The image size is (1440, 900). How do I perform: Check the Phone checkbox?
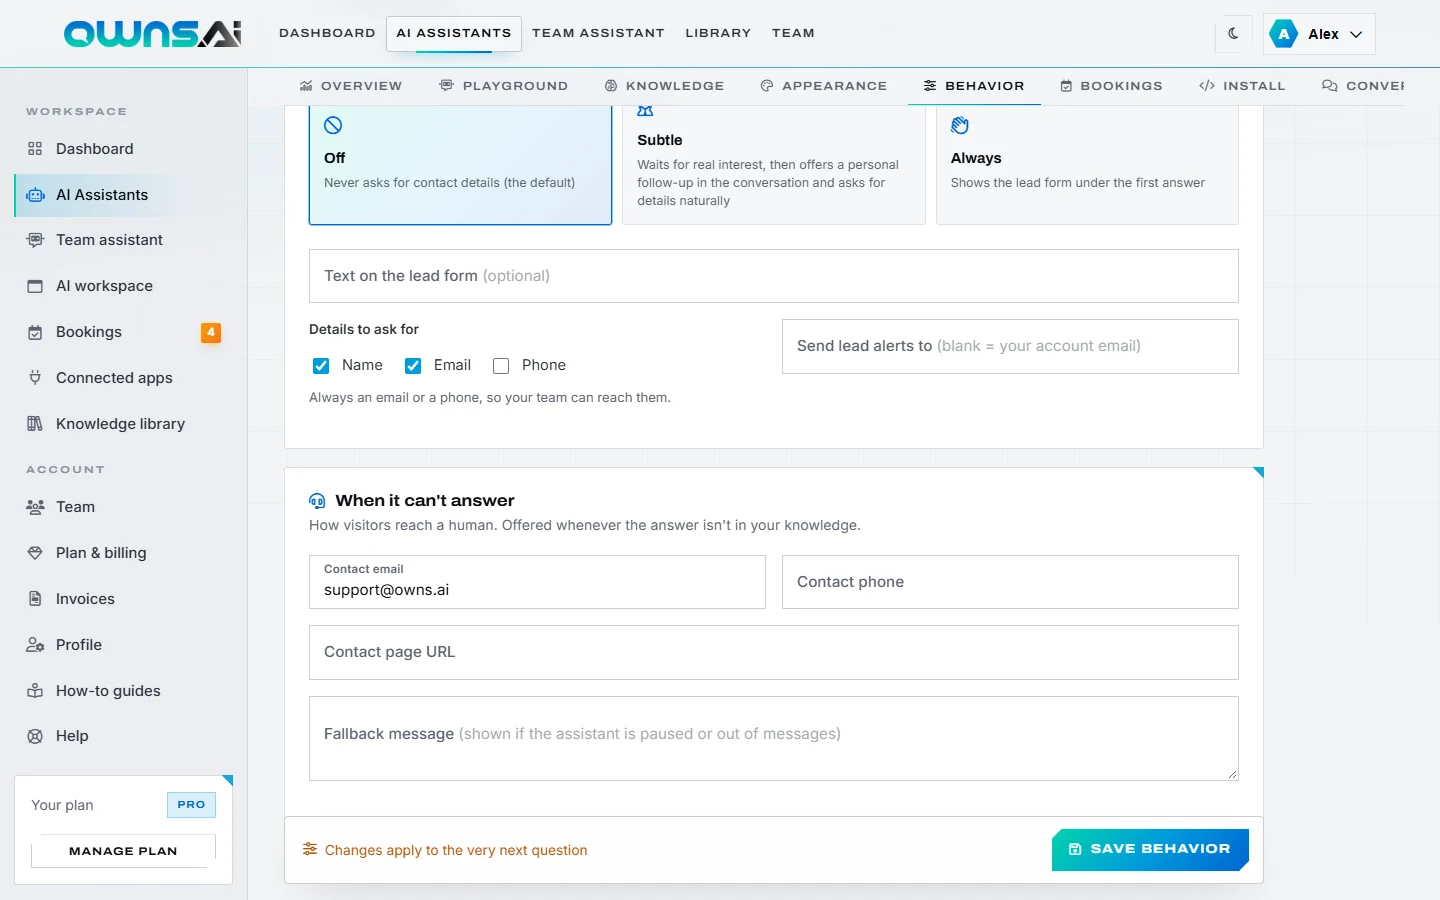(501, 366)
